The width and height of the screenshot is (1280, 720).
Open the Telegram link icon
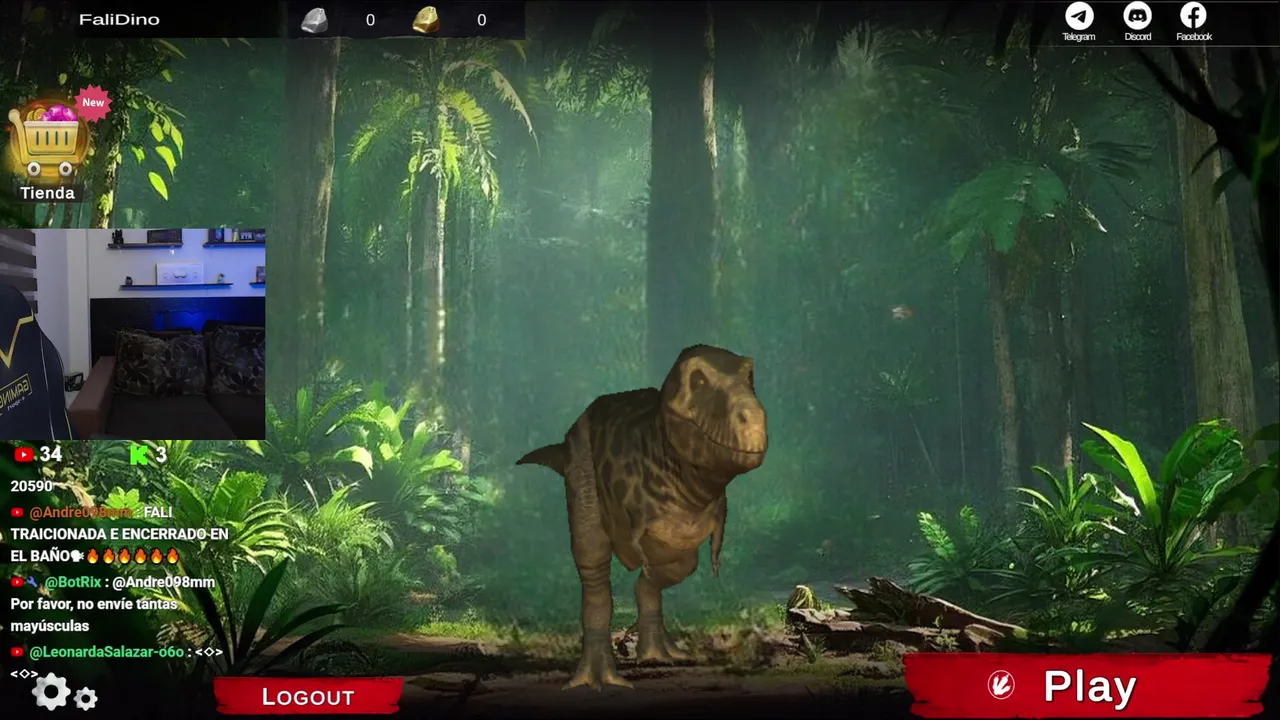coord(1079,16)
